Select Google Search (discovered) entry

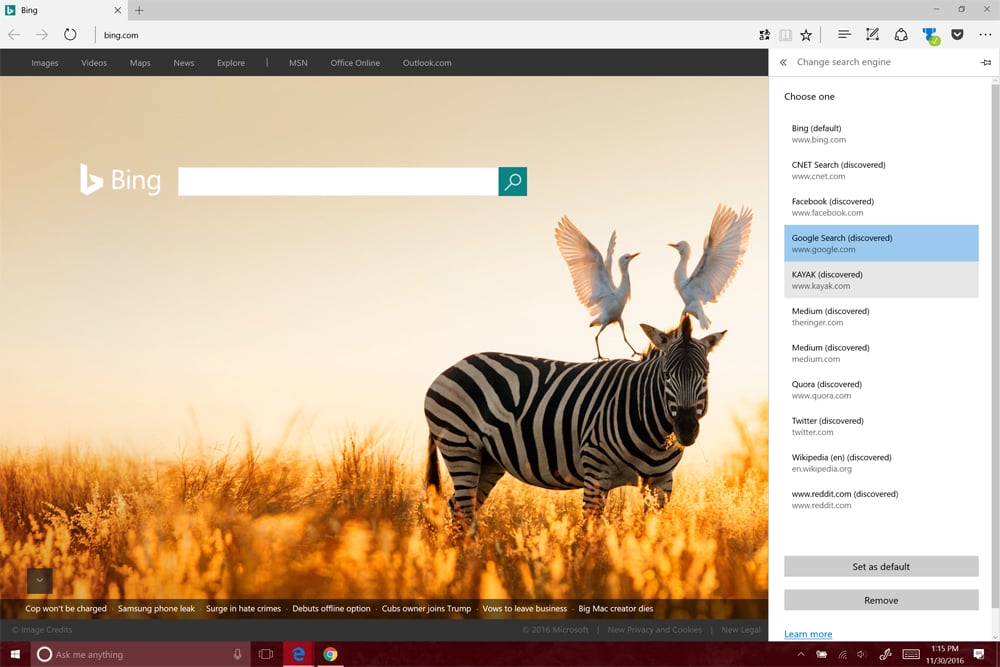(881, 243)
